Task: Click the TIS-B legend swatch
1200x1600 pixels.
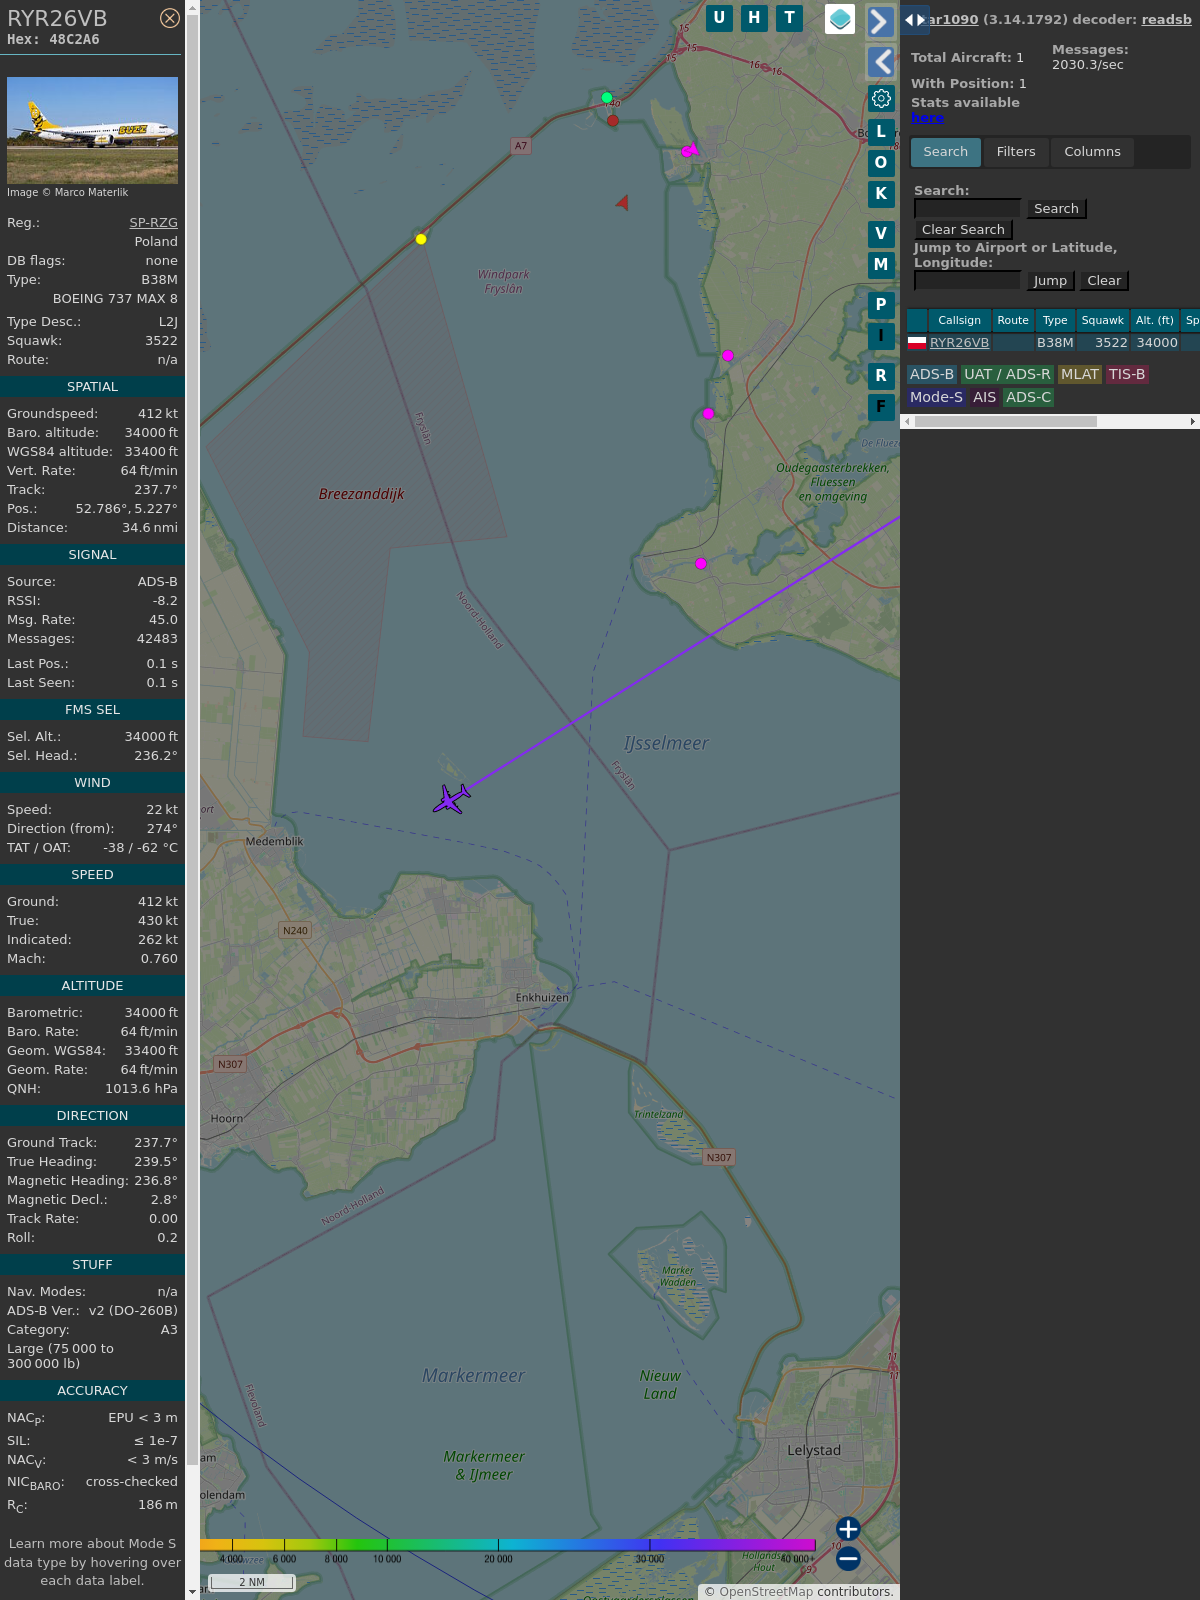Action: pos(1127,374)
